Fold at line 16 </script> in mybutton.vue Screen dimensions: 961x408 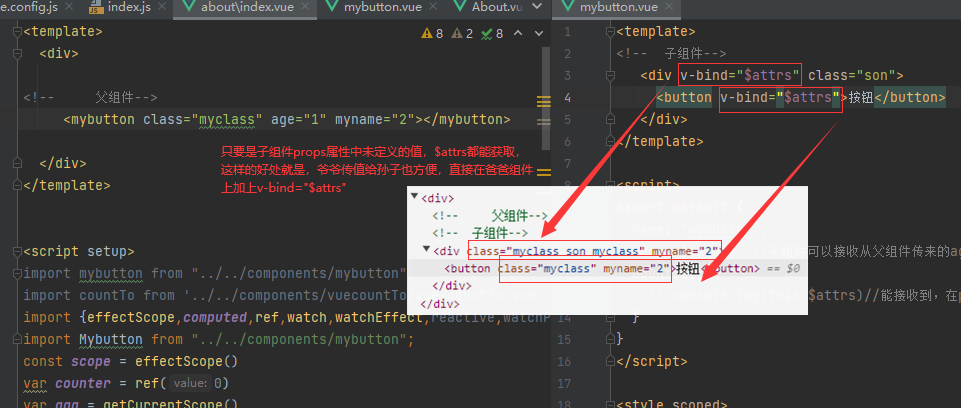coord(609,361)
